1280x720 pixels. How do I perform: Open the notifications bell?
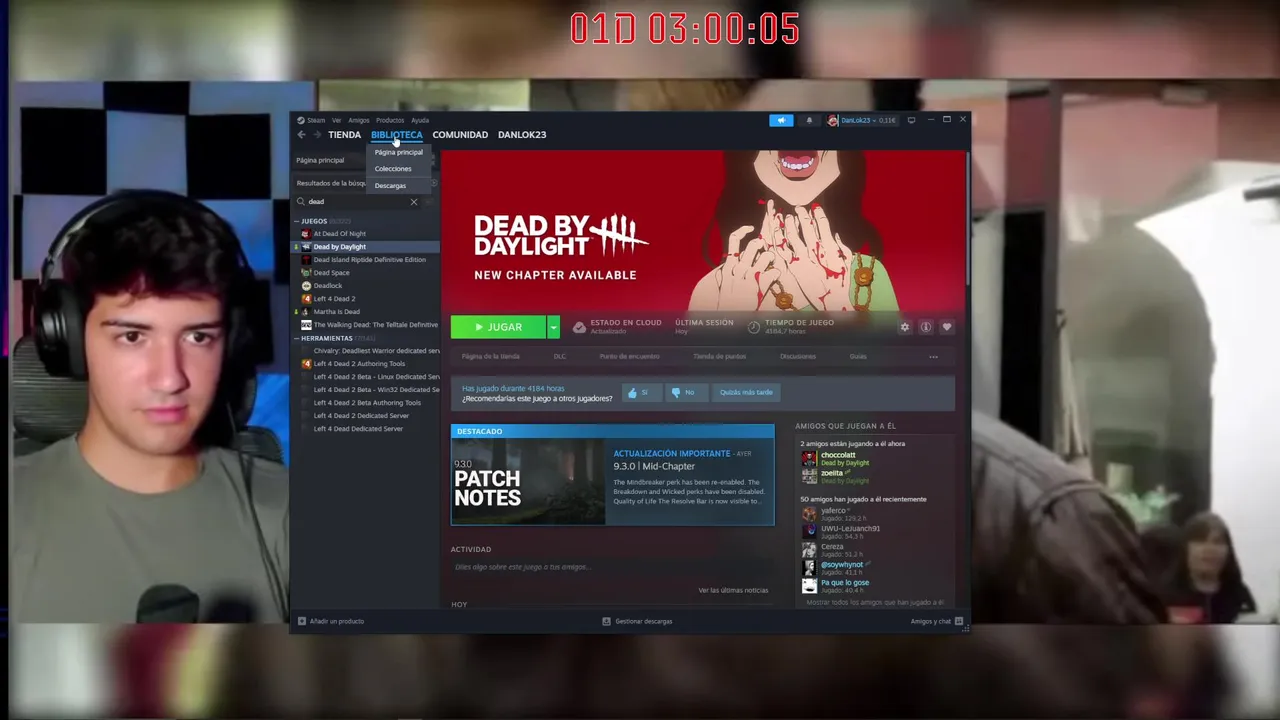(x=809, y=120)
